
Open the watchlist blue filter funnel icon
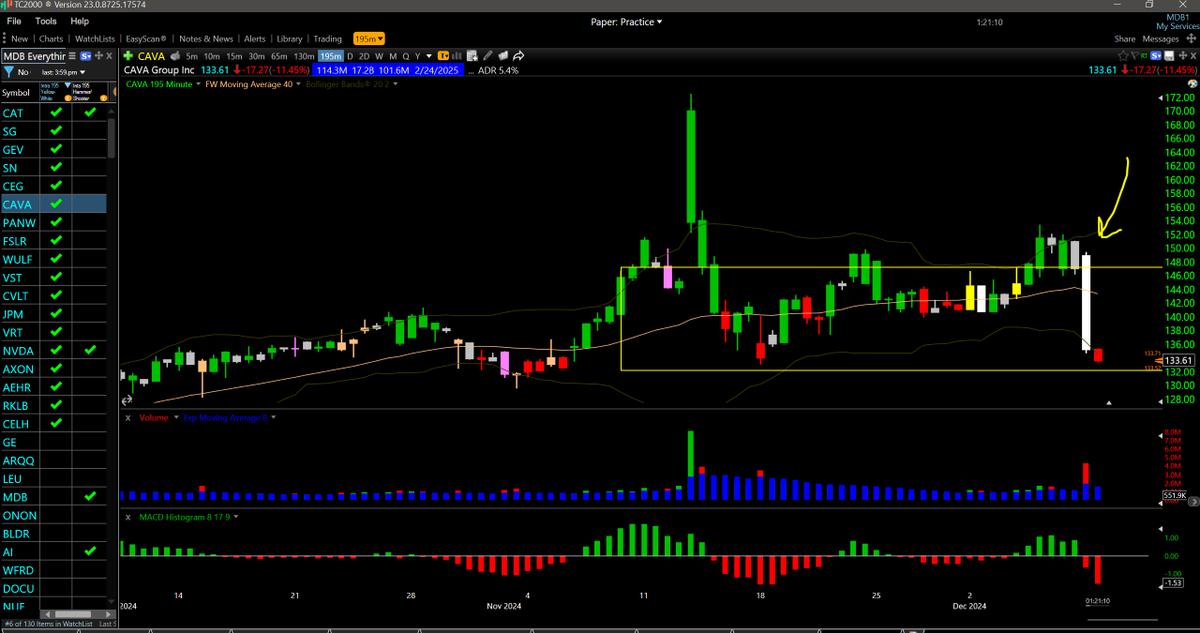coord(8,72)
